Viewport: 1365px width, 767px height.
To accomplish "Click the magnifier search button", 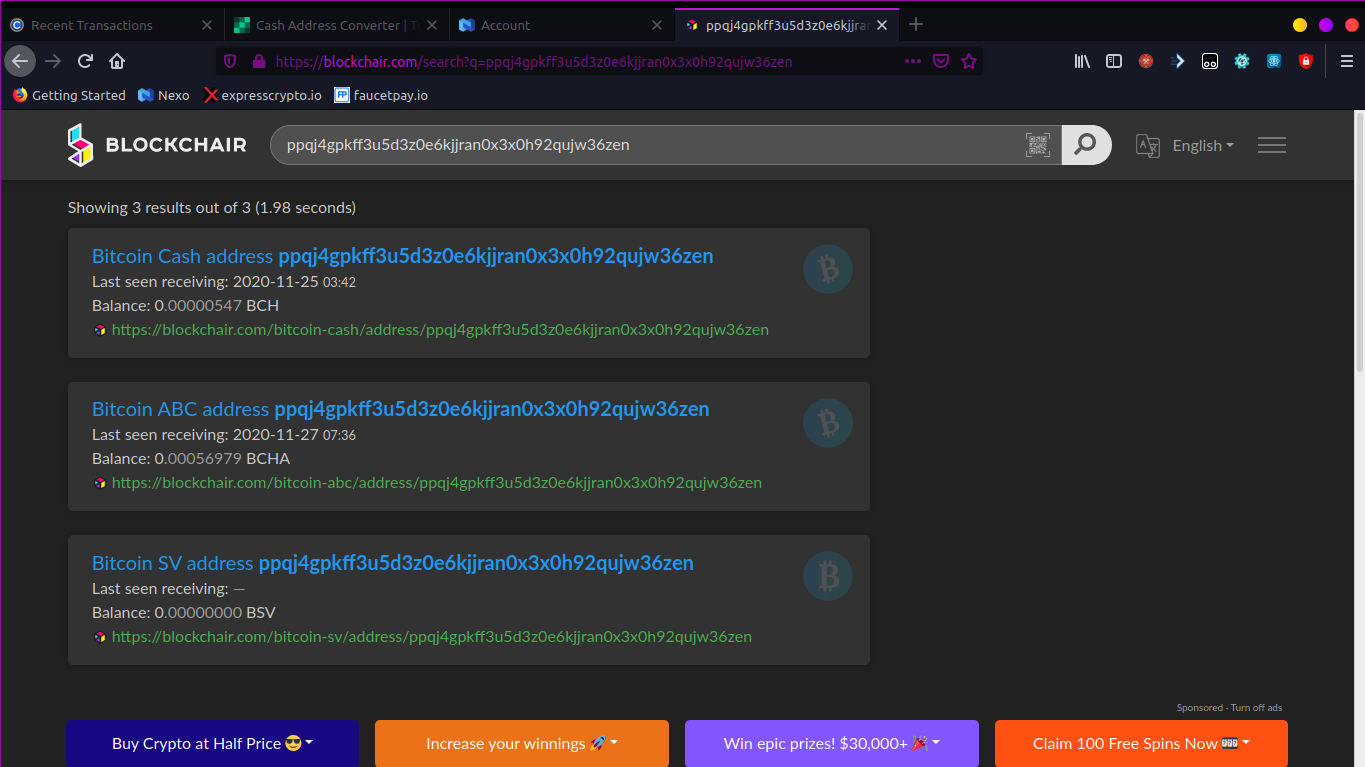I will click(1086, 145).
